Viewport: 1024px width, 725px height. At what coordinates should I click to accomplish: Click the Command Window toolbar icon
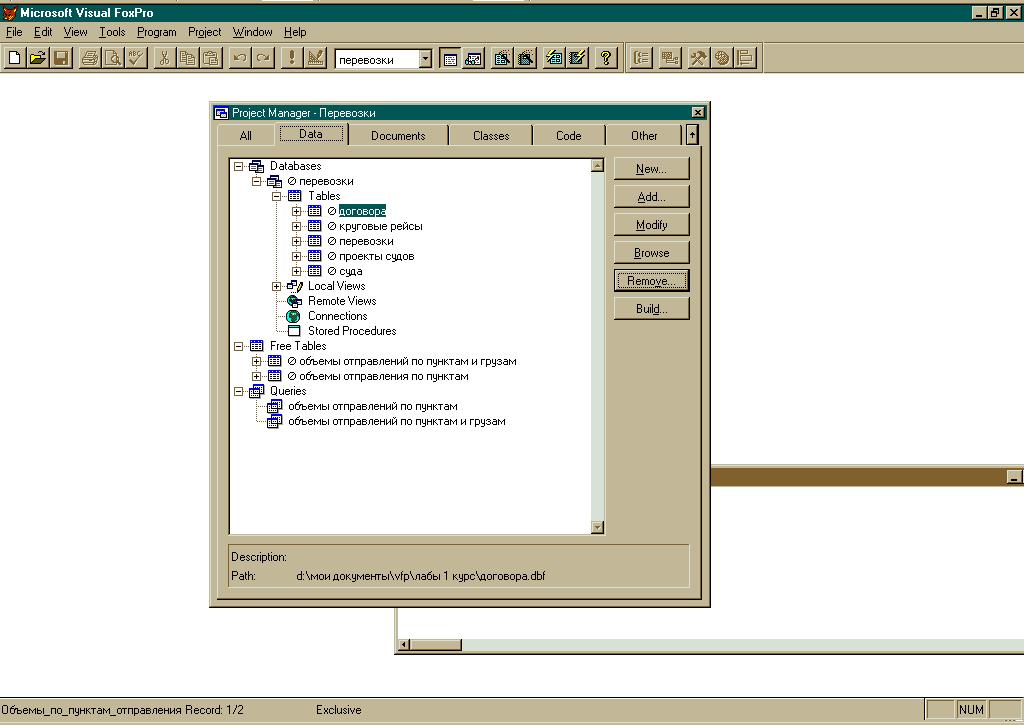(x=450, y=59)
